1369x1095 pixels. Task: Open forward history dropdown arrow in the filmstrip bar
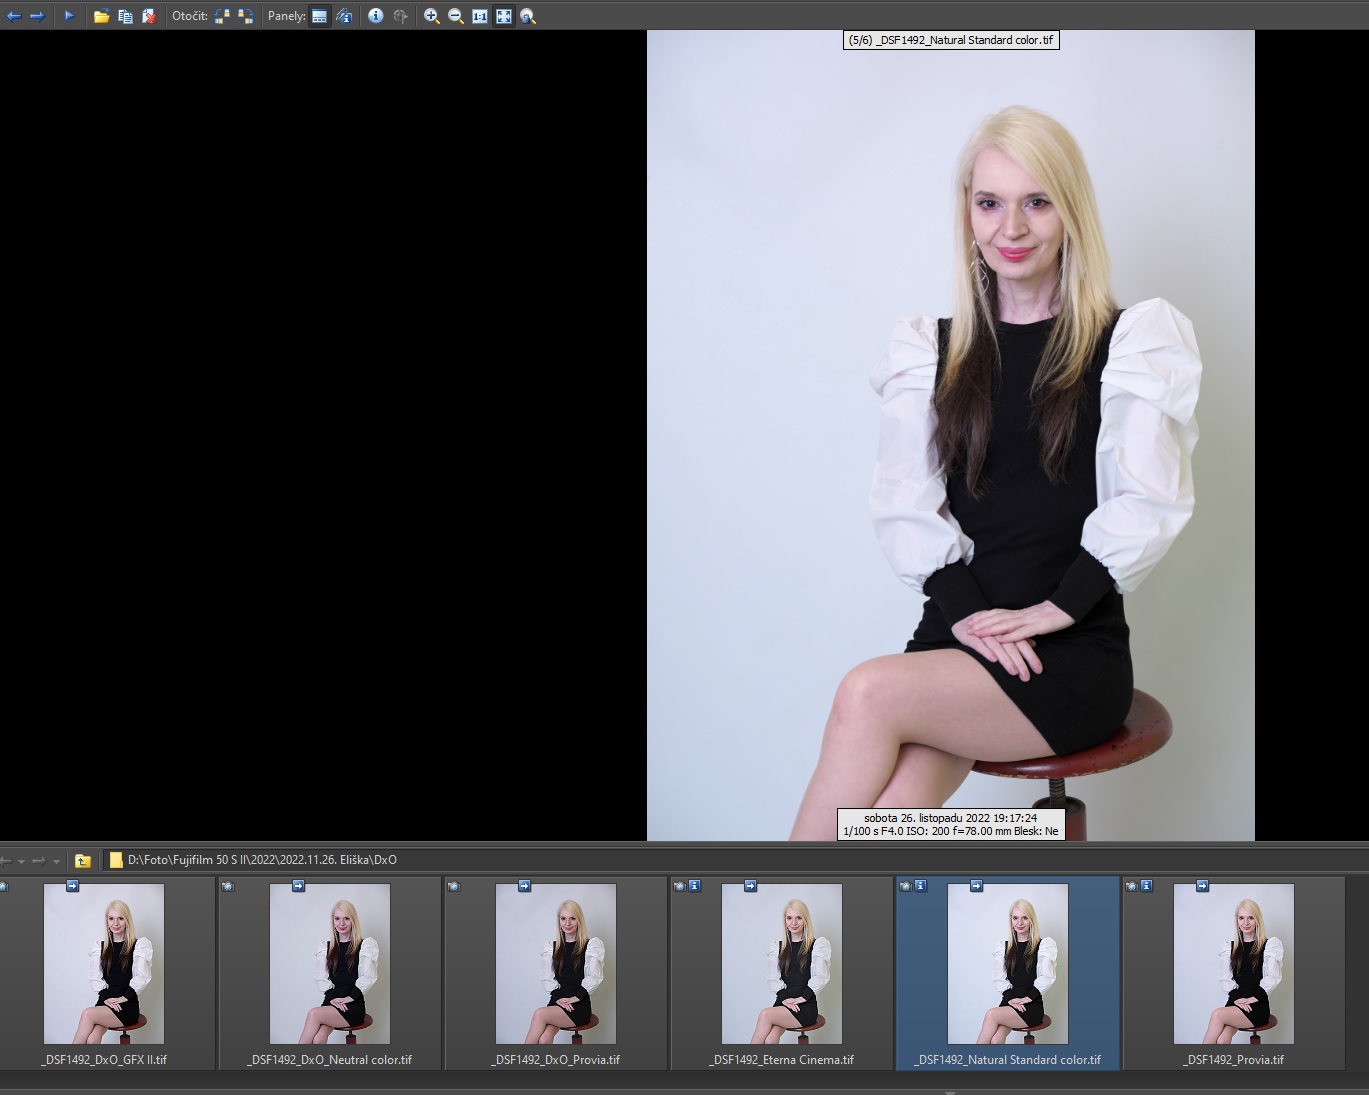click(56, 861)
